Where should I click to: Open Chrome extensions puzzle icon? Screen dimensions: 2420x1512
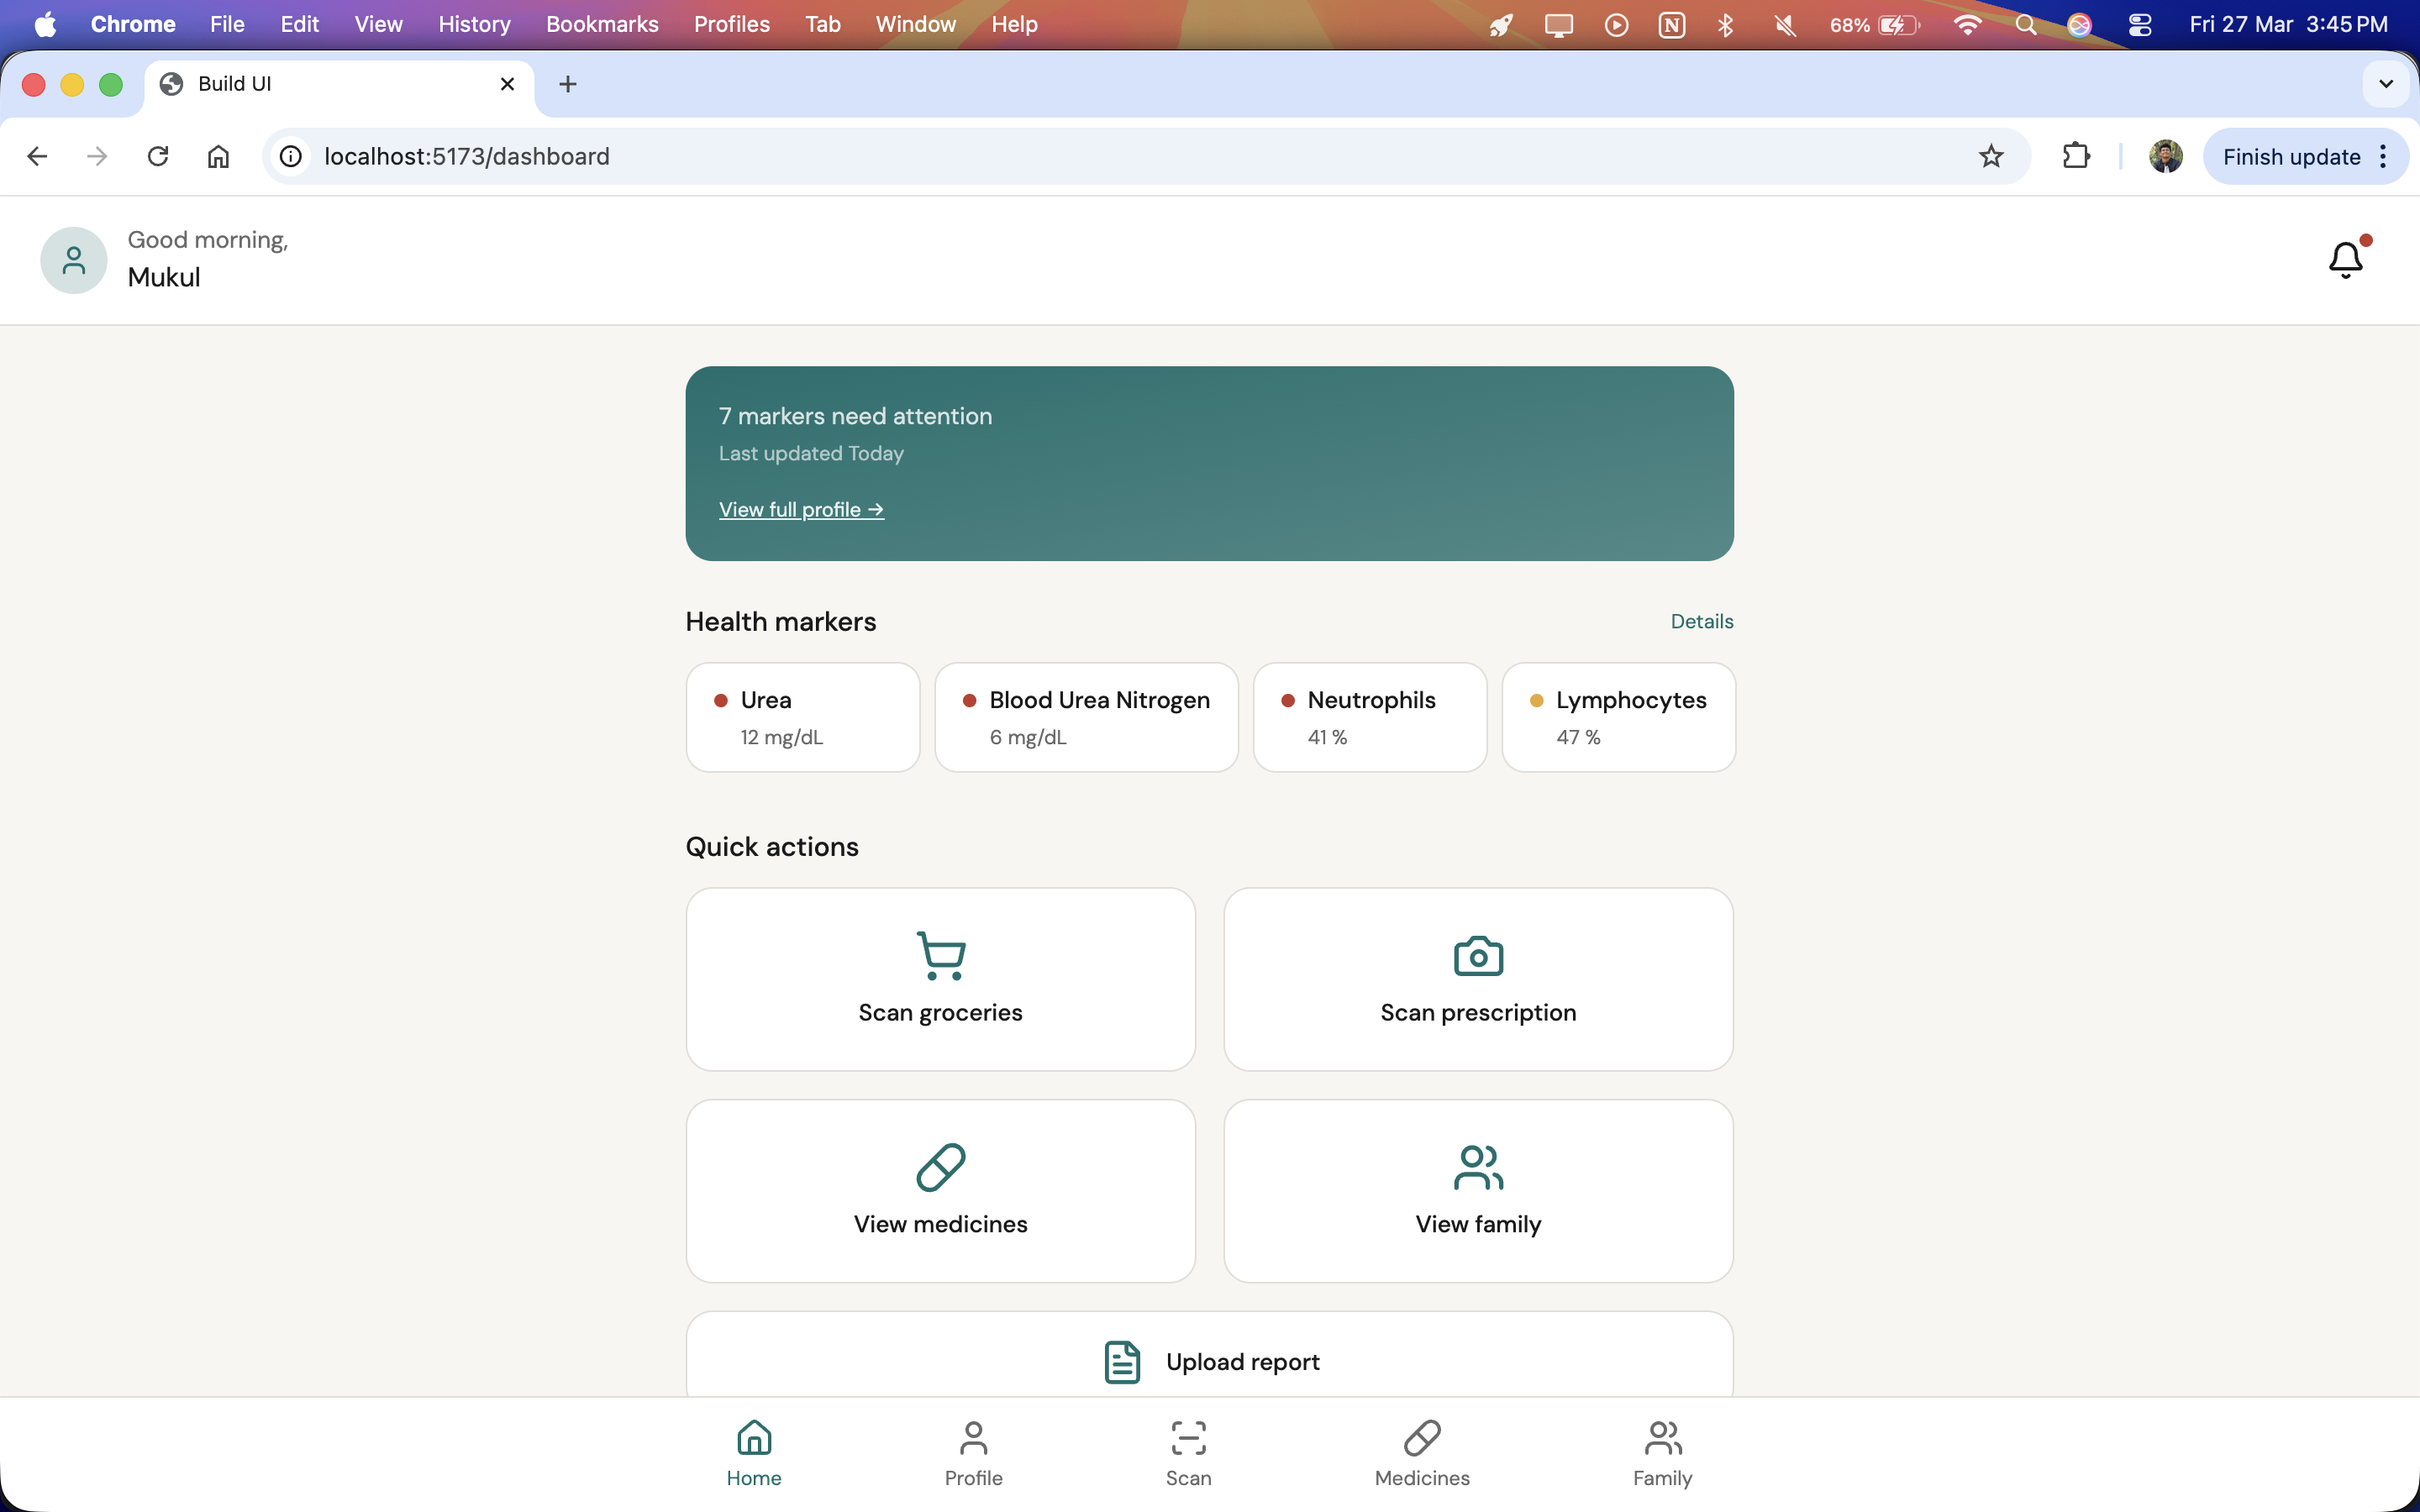coord(2076,156)
